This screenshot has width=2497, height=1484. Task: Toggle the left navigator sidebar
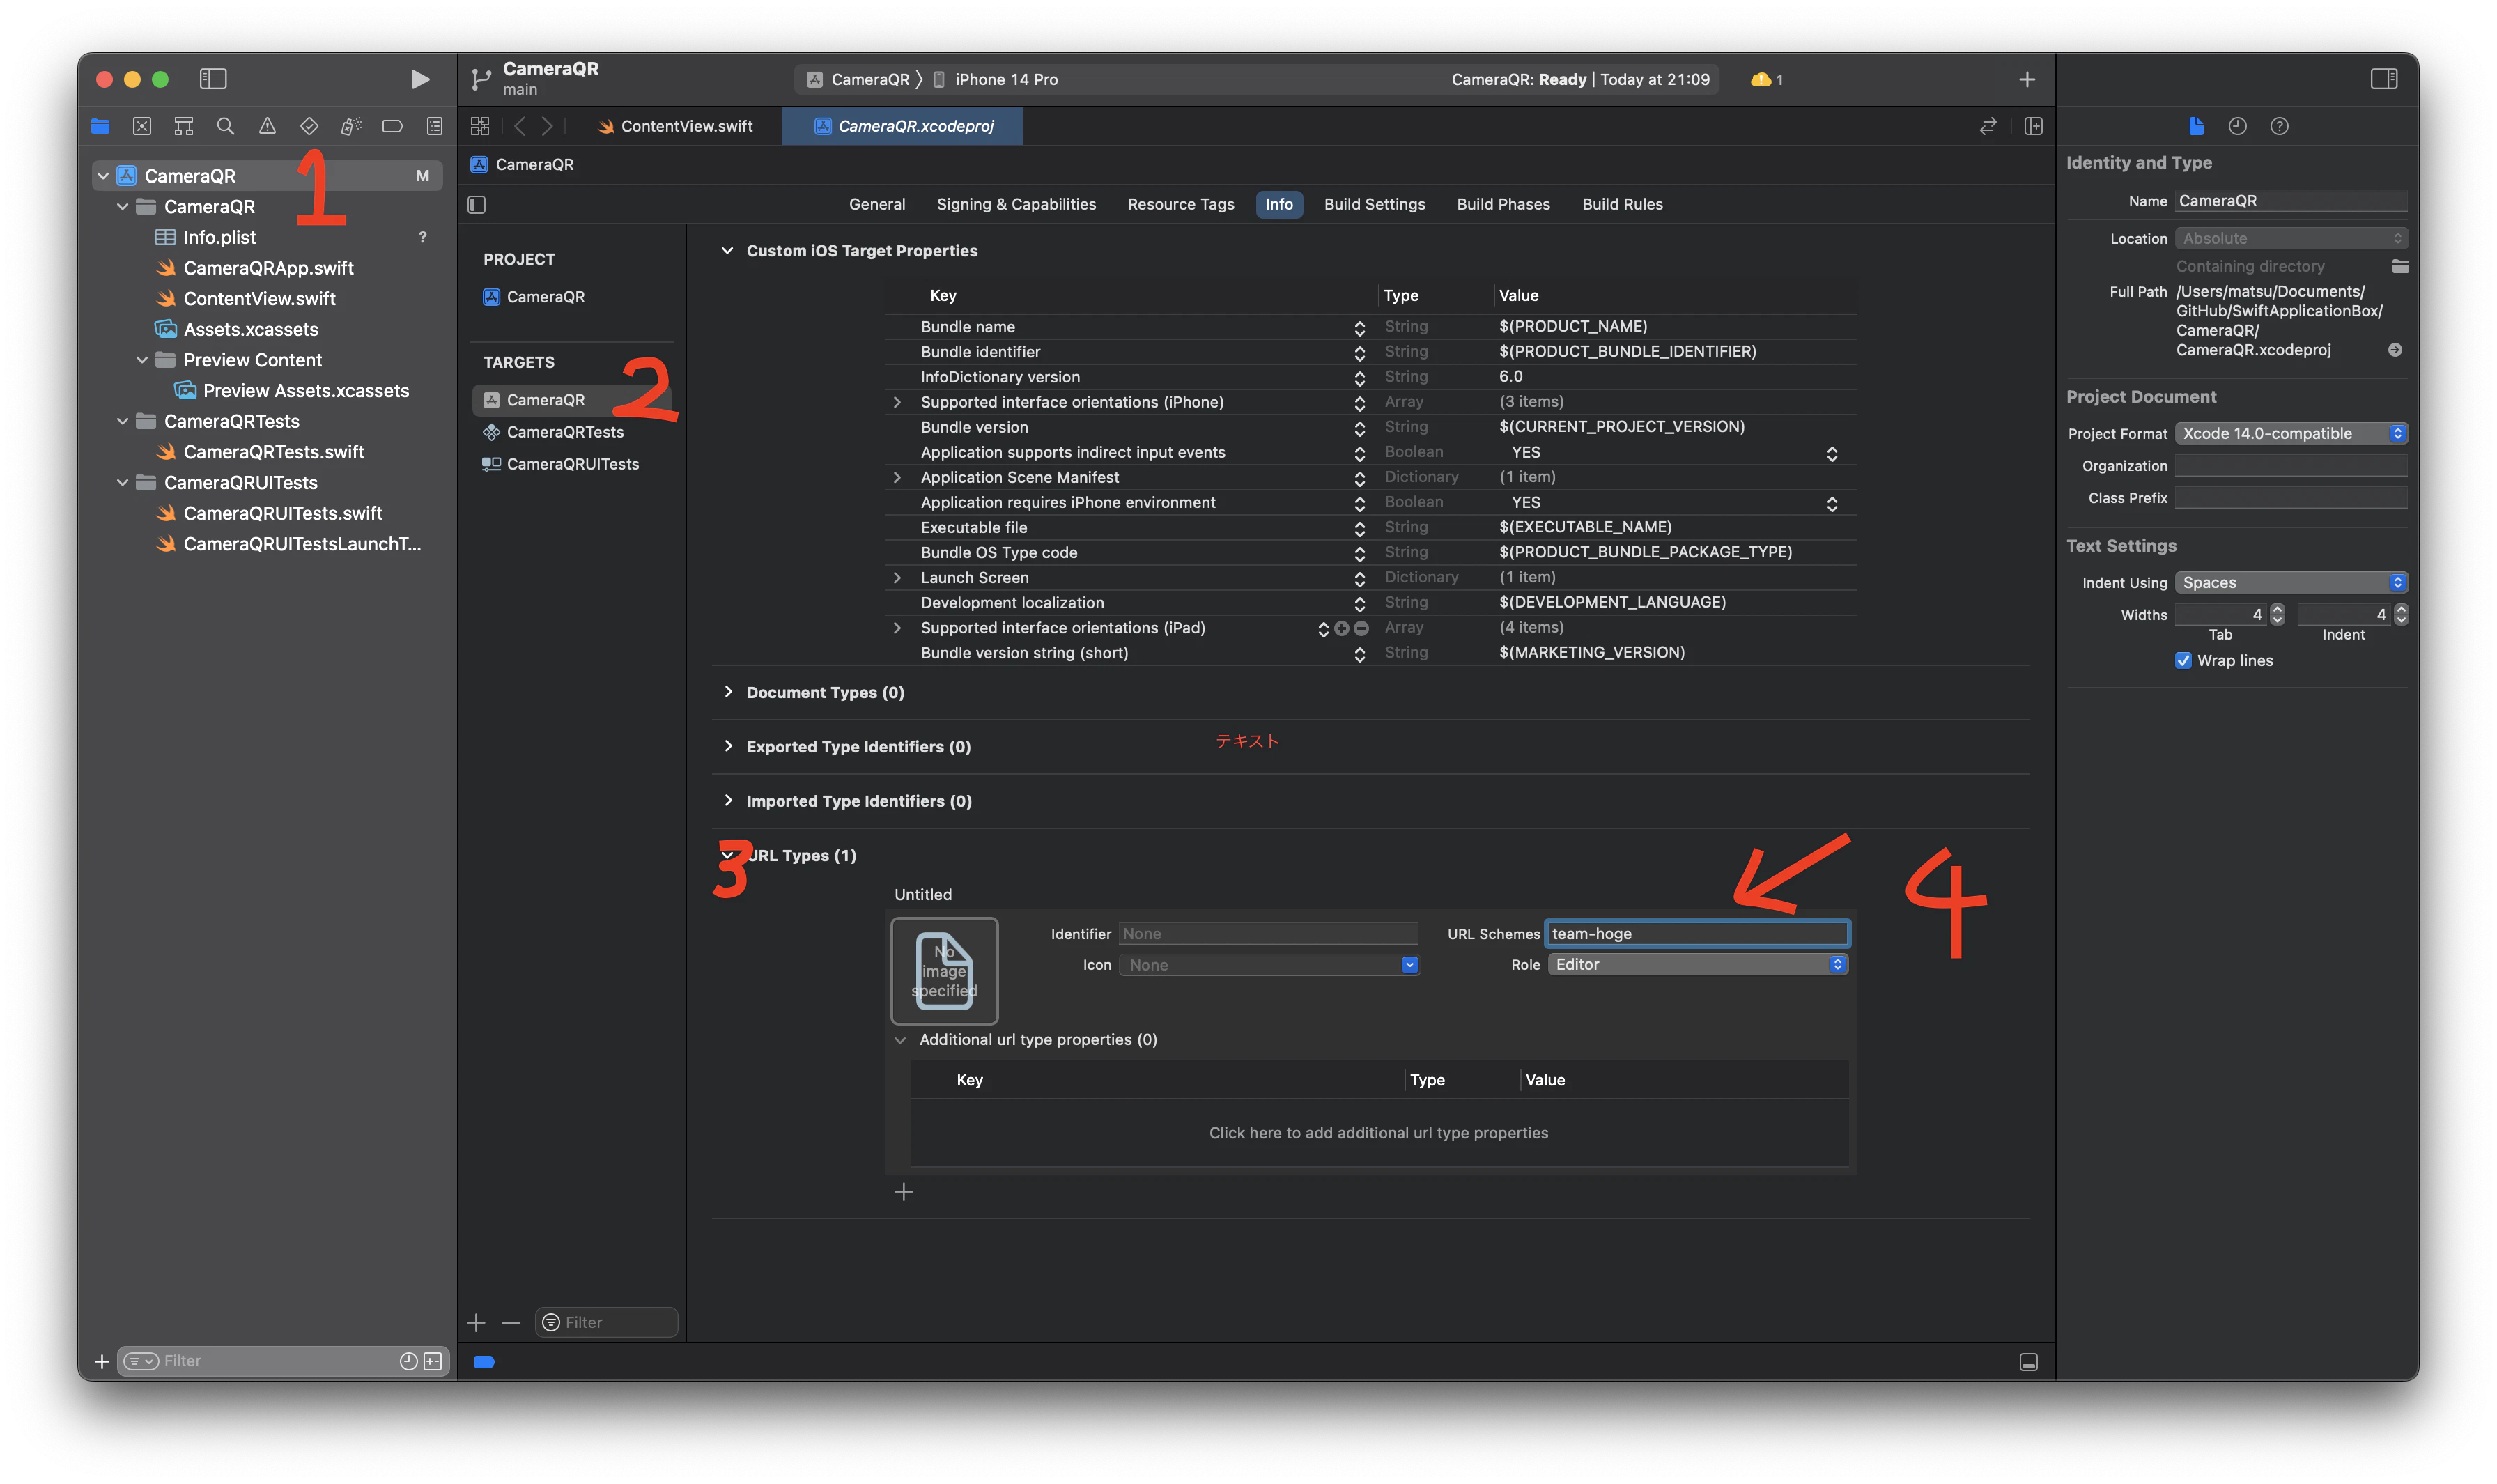click(x=213, y=79)
